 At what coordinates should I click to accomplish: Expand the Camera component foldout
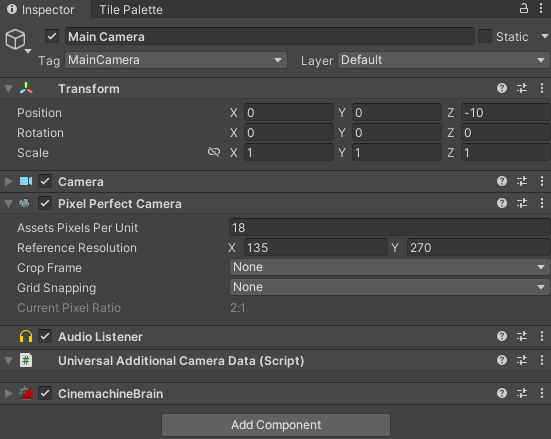pos(8,181)
